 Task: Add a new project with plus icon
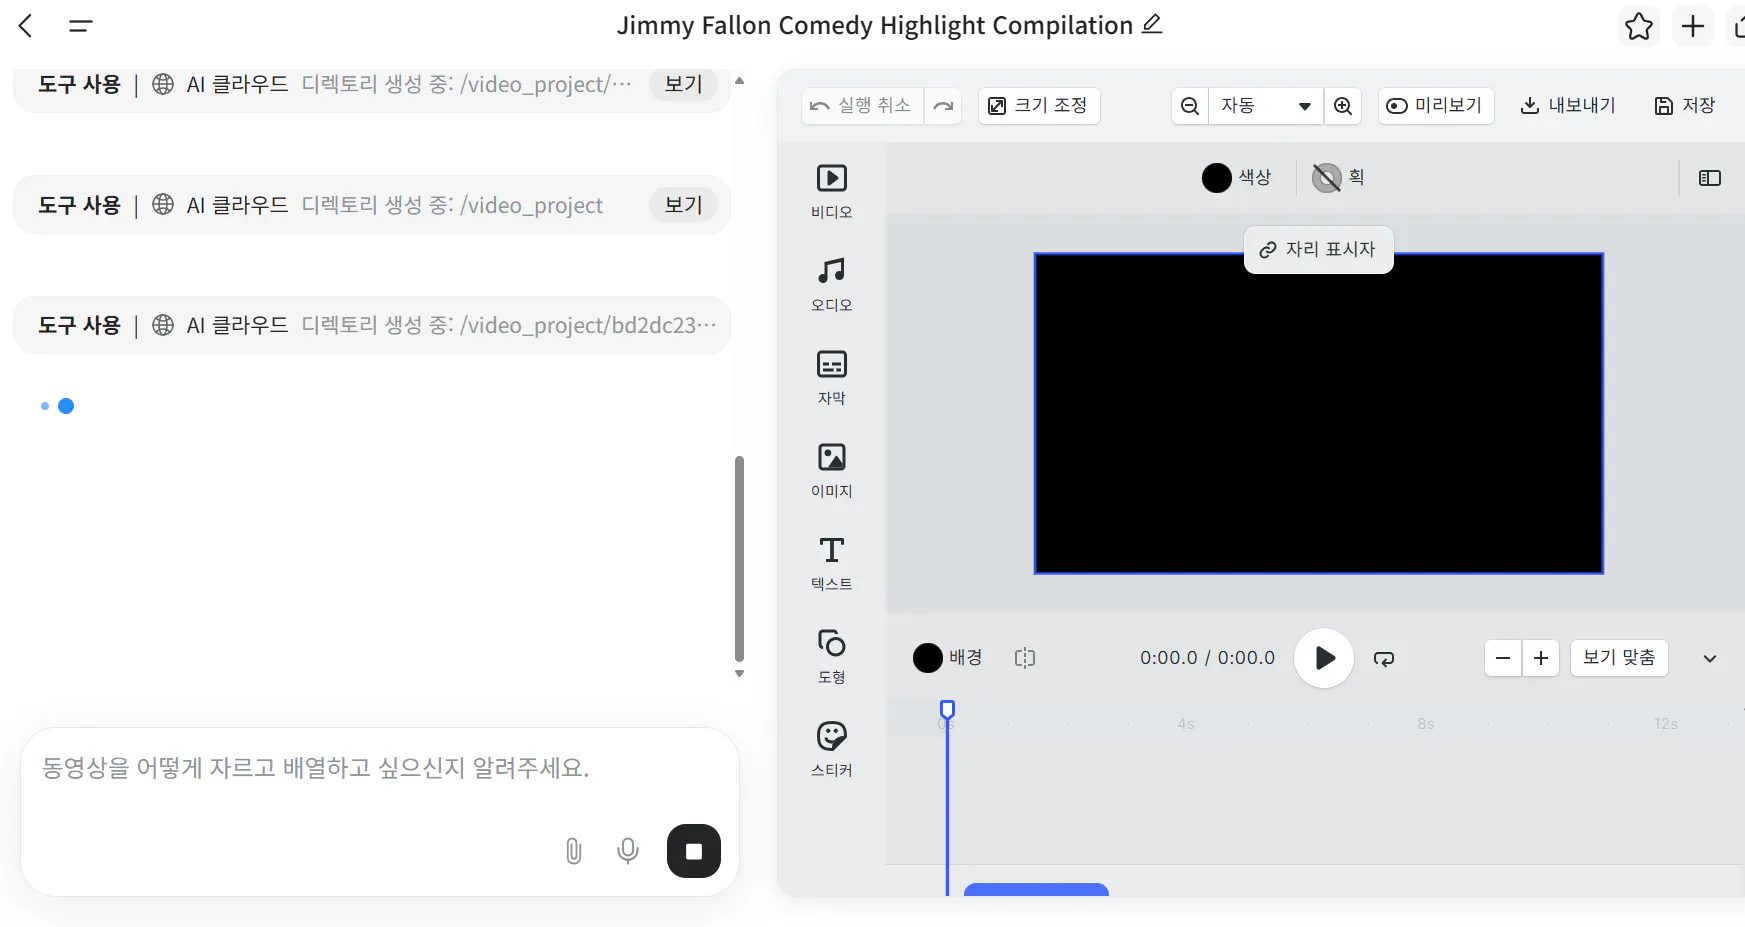(x=1693, y=26)
